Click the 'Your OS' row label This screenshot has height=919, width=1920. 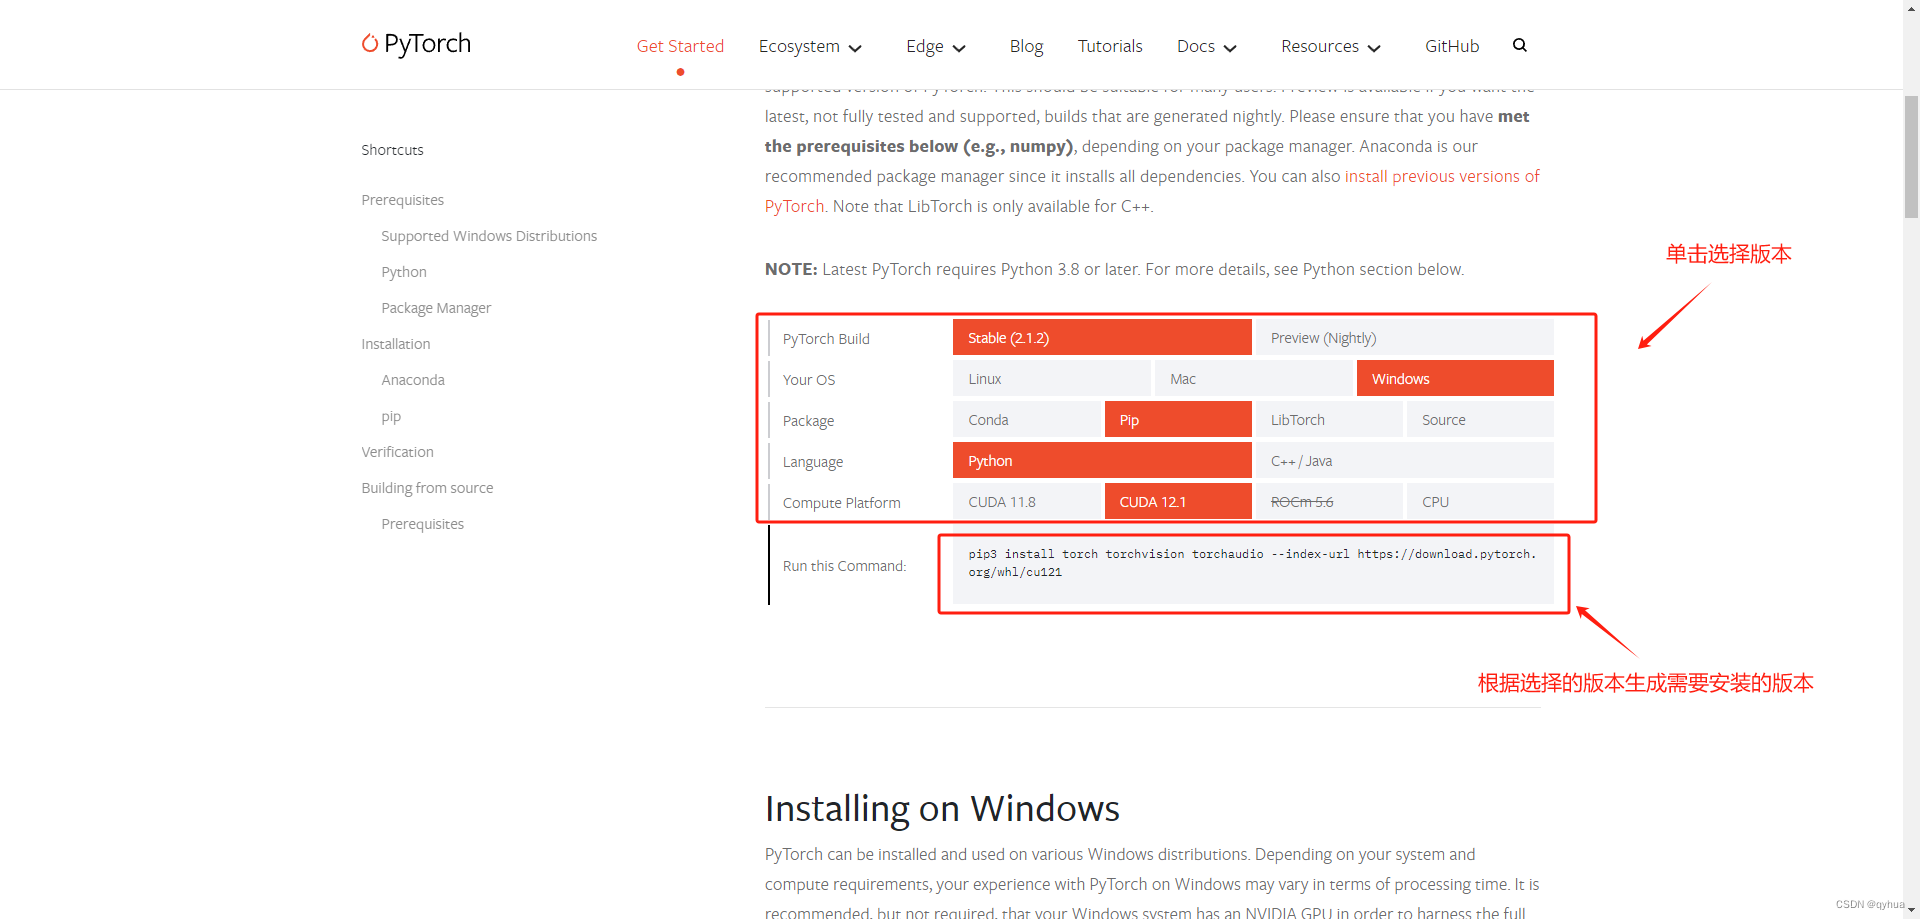pos(809,380)
